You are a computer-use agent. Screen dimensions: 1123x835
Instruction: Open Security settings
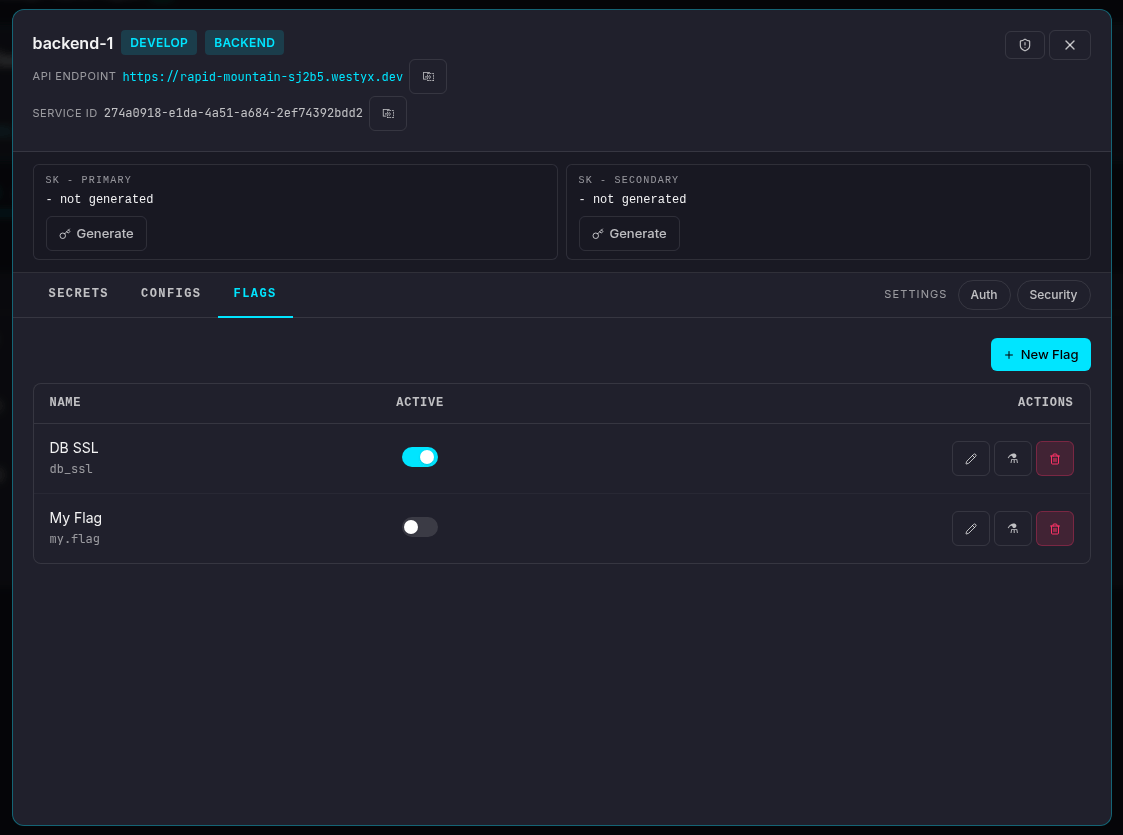[1053, 295]
